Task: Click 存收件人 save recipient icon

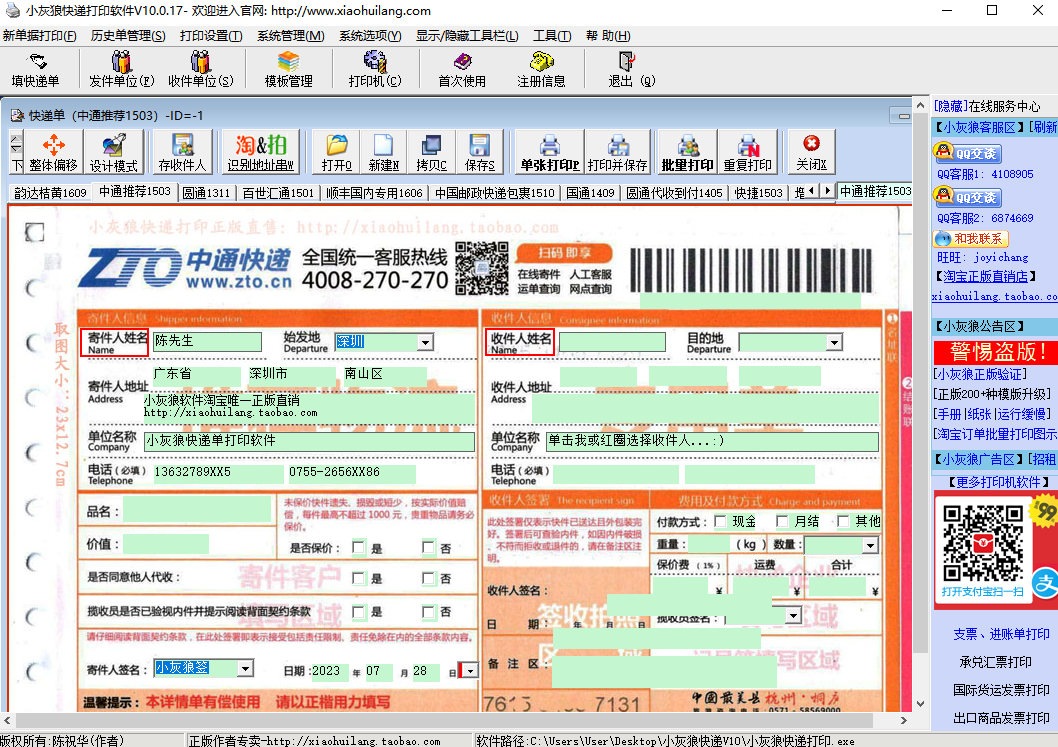Action: coord(182,153)
